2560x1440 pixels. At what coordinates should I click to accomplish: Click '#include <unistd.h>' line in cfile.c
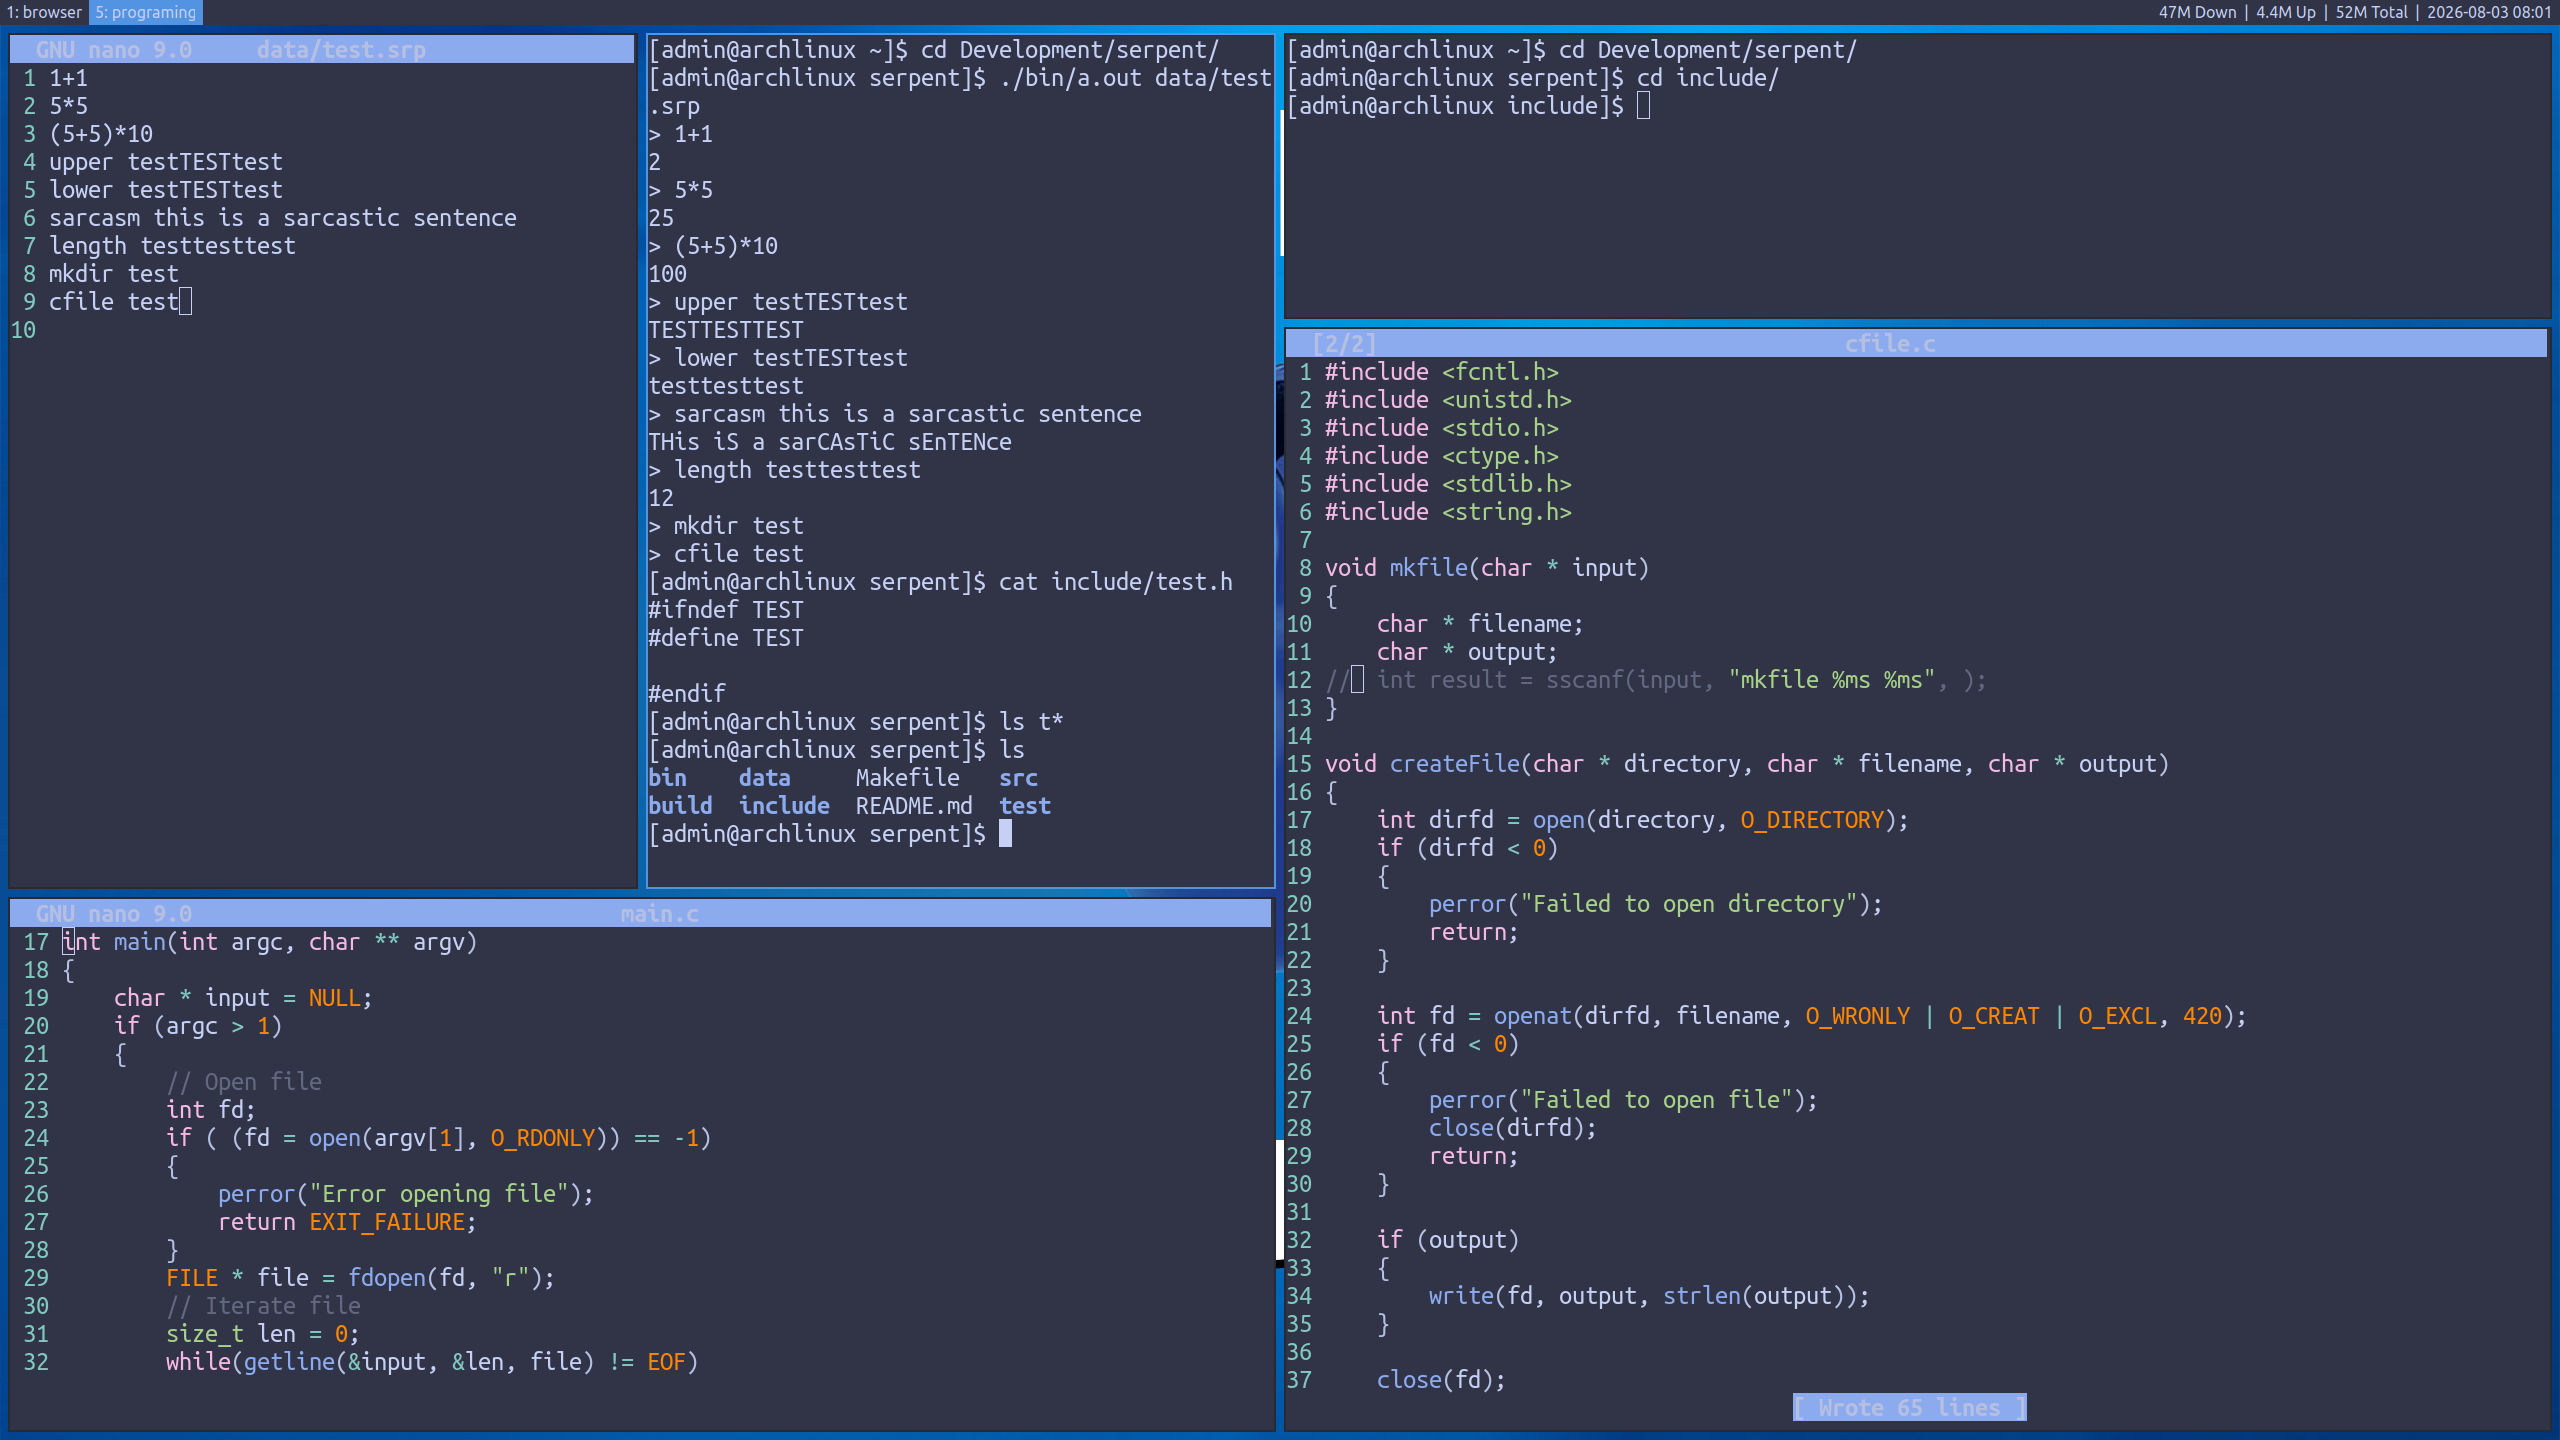pos(1448,400)
